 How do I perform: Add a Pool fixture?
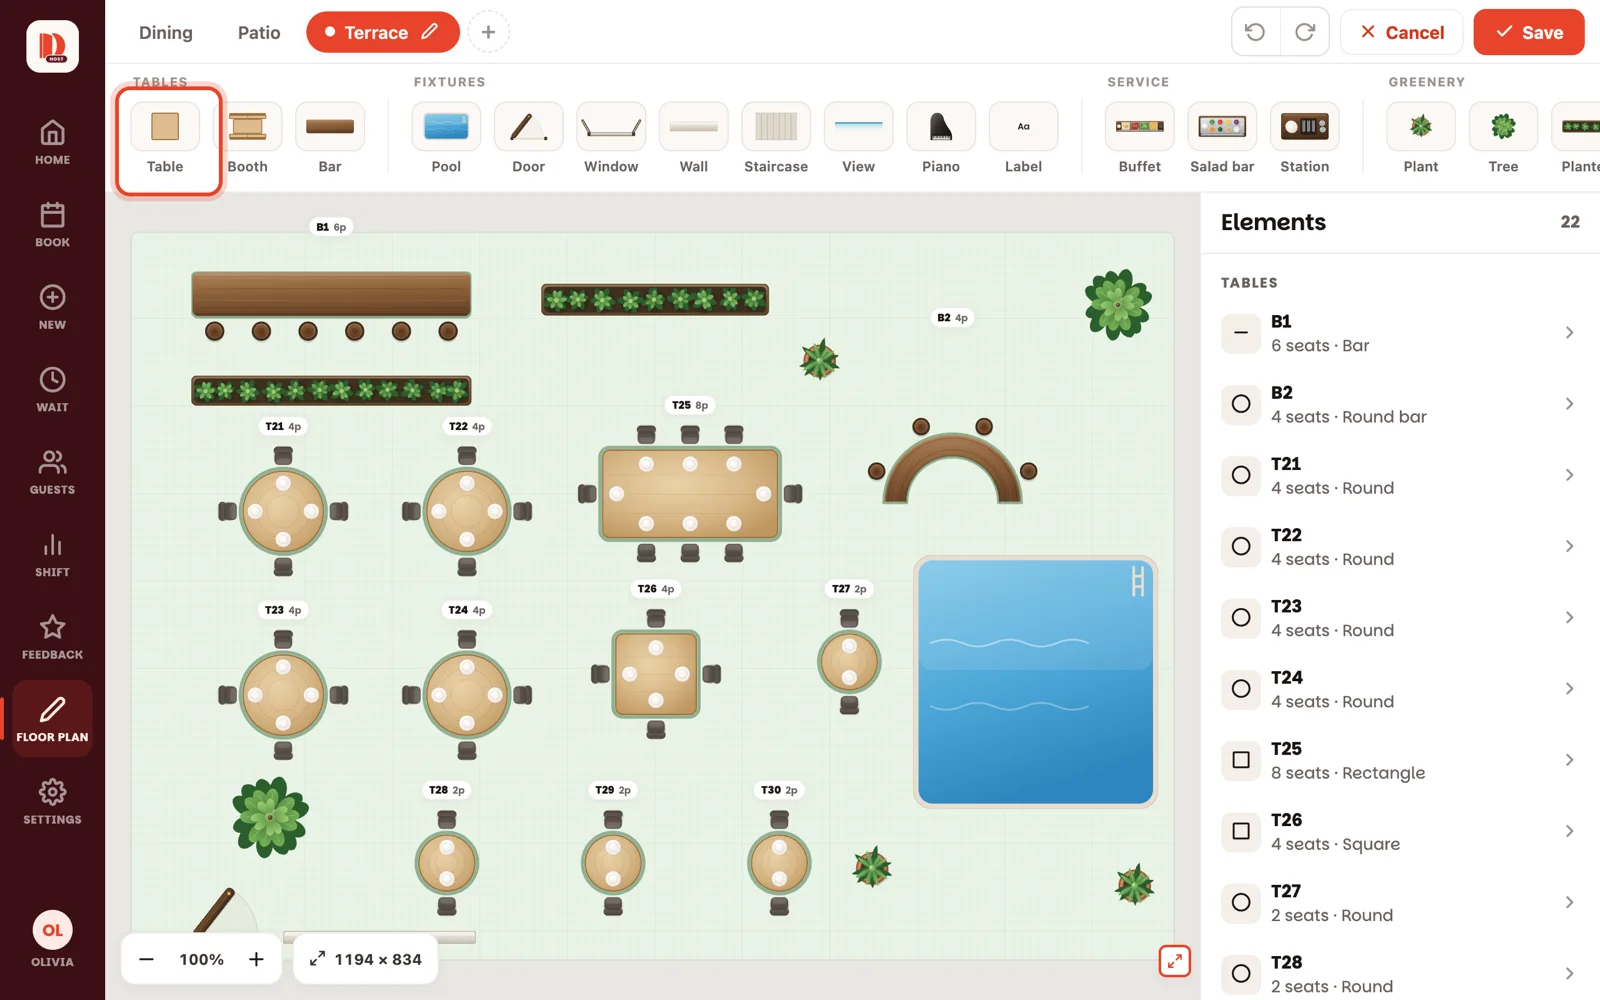pos(446,139)
